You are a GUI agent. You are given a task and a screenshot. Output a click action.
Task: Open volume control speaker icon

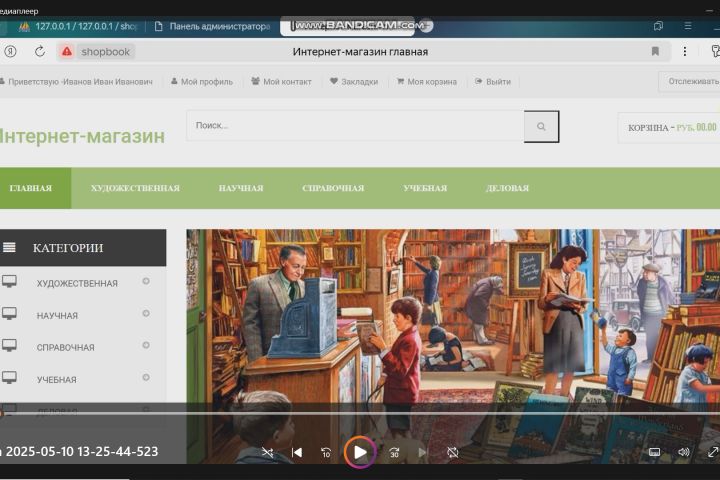684,452
